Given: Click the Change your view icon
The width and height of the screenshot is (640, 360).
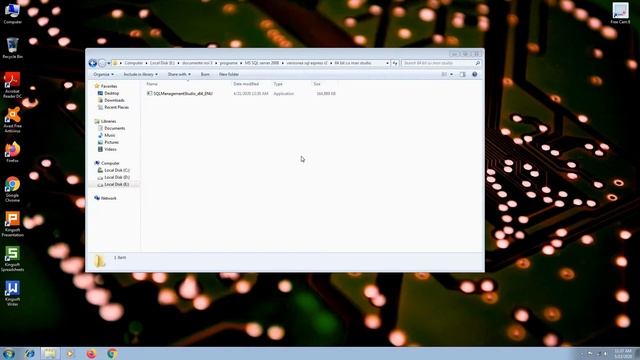Looking at the screenshot, I should [x=444, y=74].
